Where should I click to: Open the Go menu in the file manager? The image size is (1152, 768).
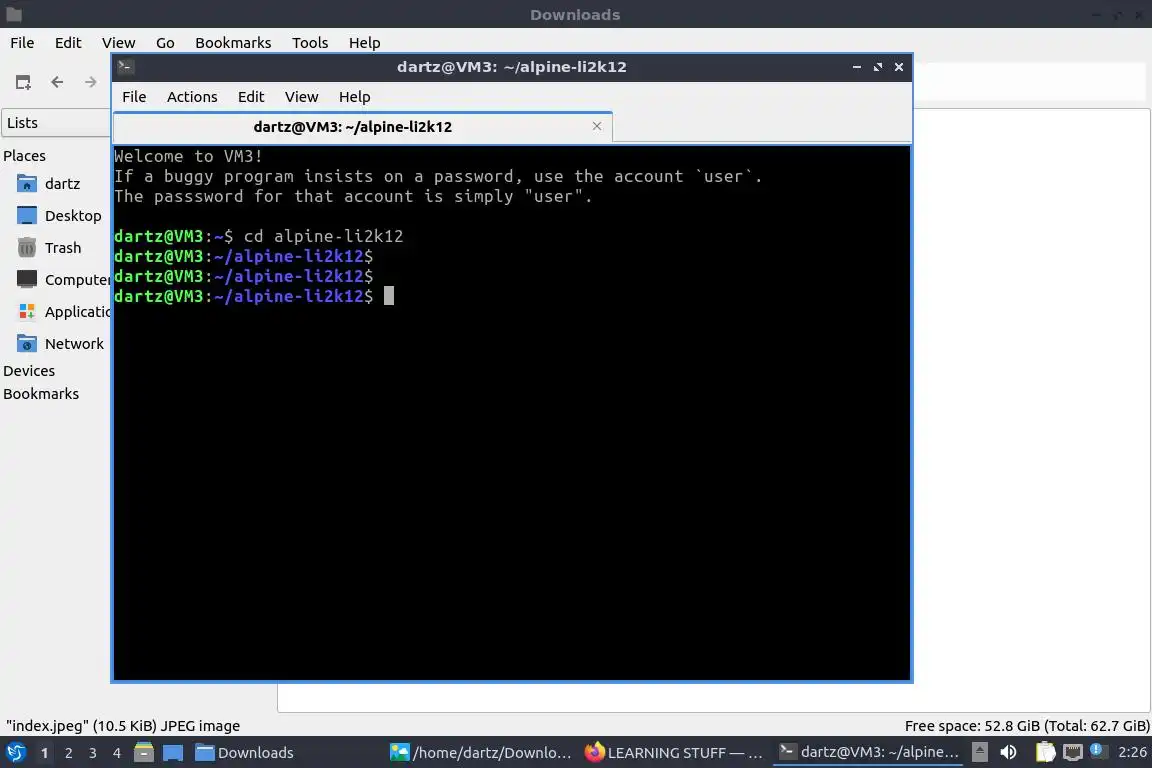[165, 43]
